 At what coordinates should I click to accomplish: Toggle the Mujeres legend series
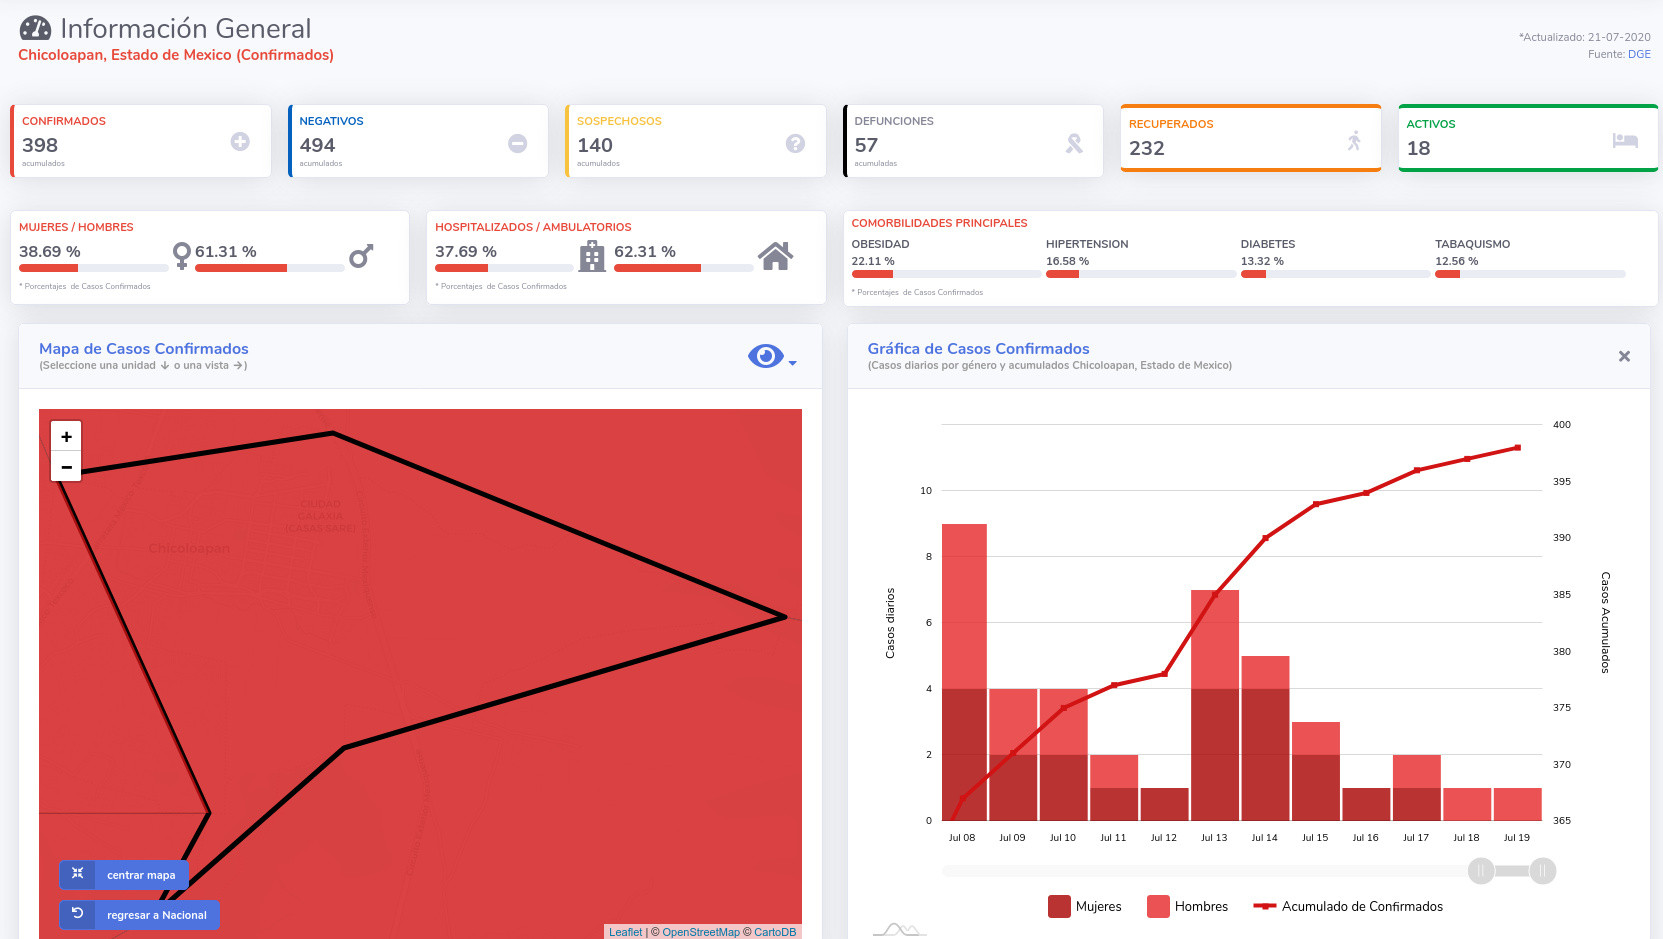coord(1085,907)
